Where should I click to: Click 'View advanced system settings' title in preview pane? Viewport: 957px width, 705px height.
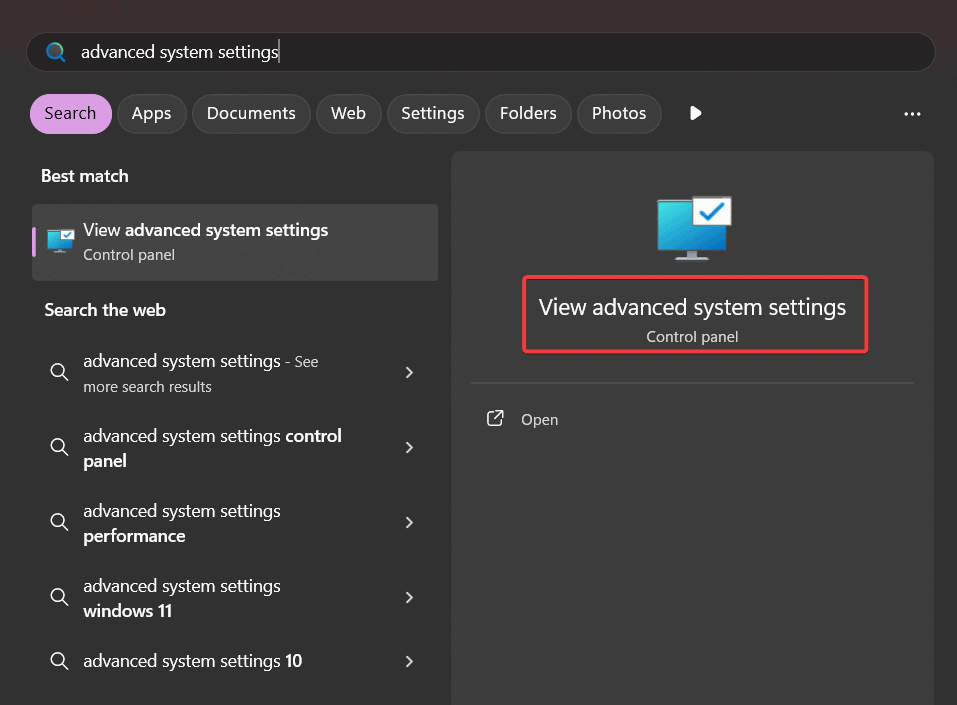click(692, 307)
